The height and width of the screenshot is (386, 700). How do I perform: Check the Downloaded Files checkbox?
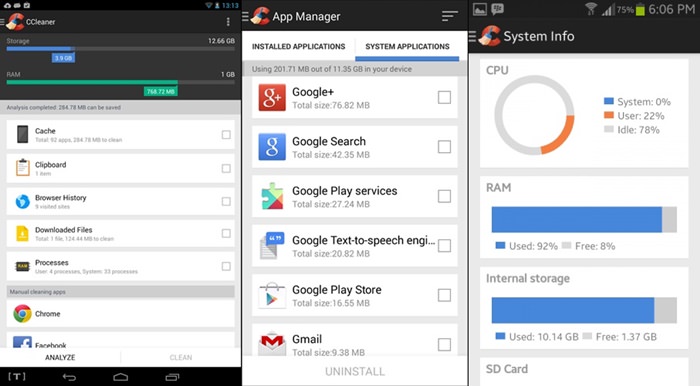tap(226, 233)
